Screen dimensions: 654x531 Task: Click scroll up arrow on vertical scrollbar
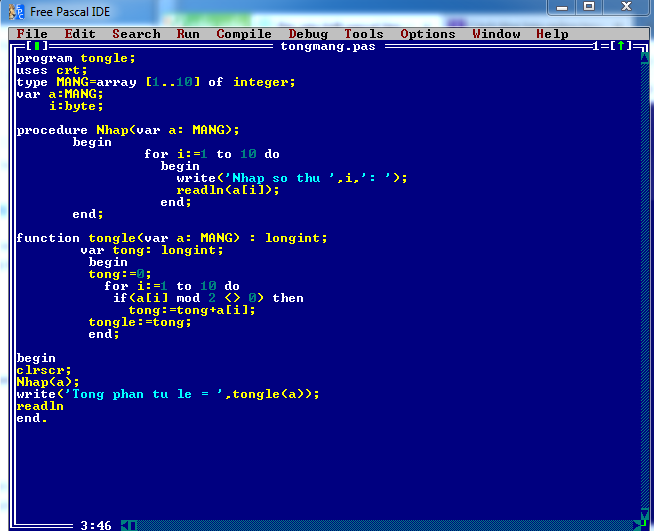(645, 58)
